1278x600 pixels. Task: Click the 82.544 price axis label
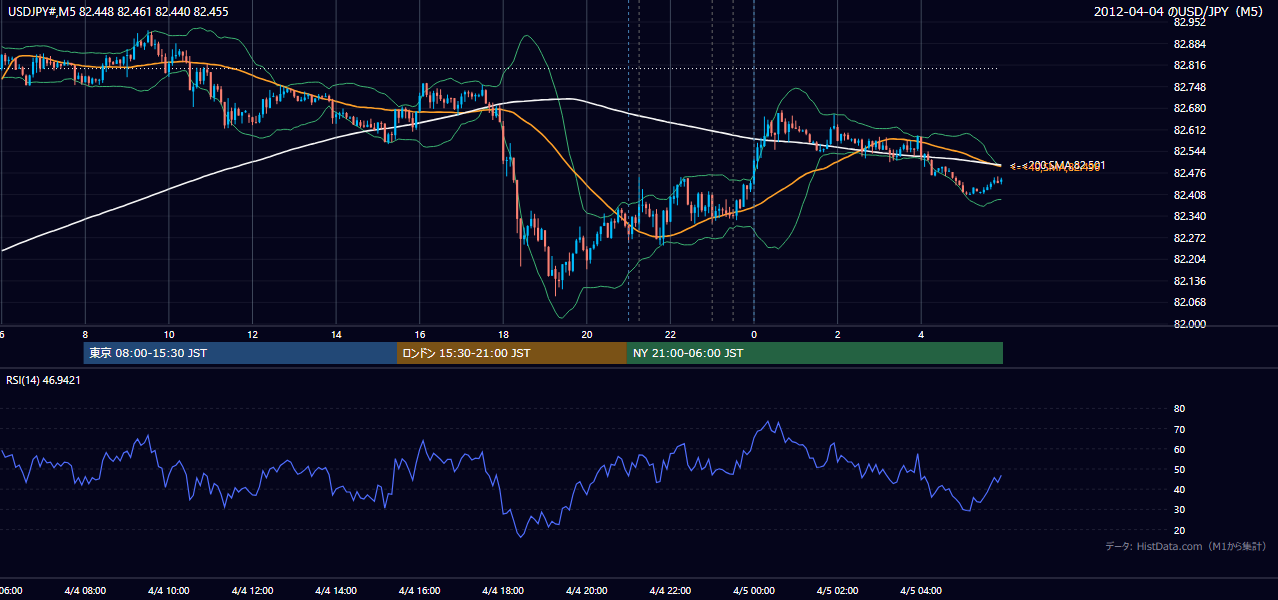pos(1190,152)
